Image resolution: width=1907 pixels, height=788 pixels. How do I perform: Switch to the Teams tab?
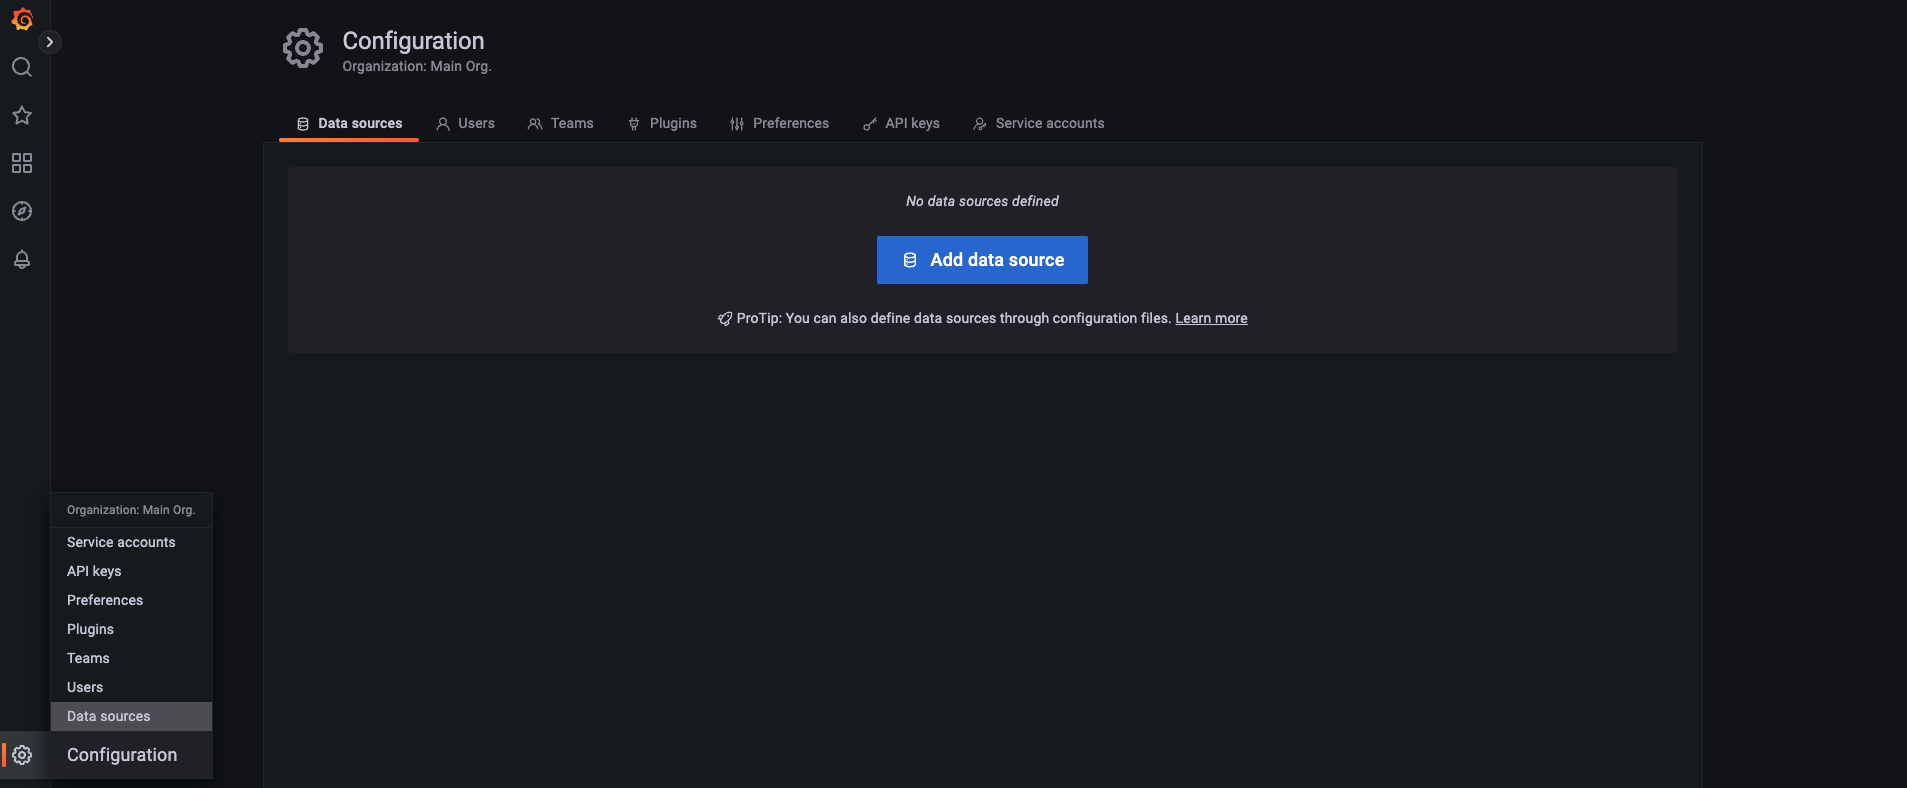561,123
